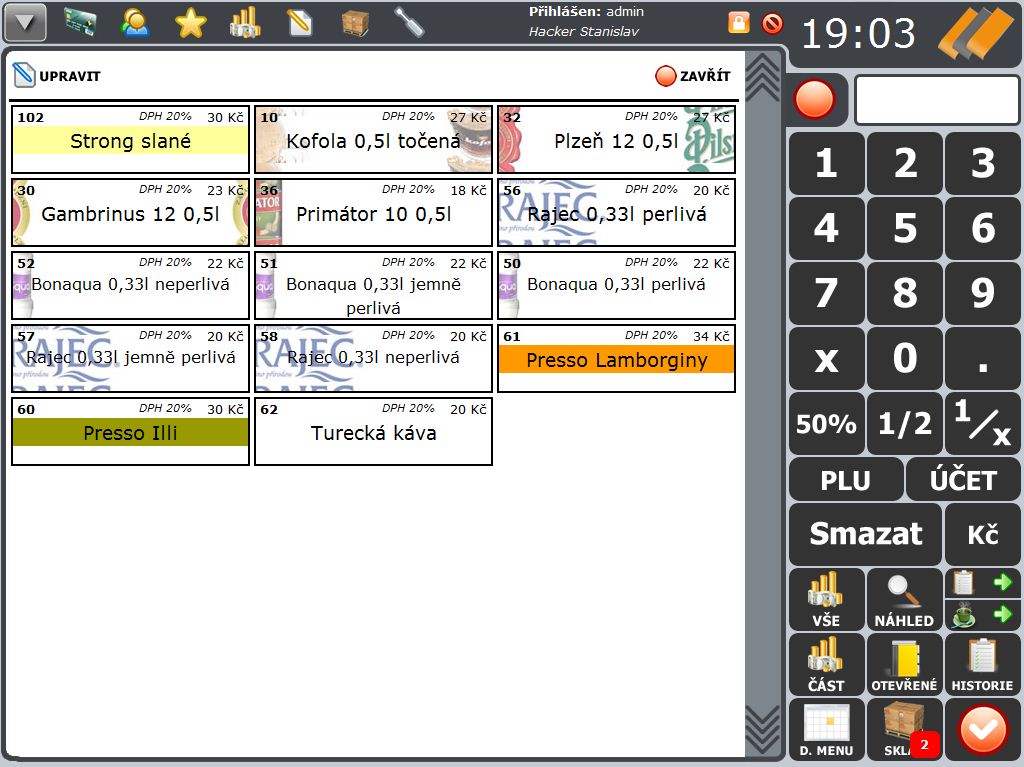Click ČÁST to pay part
The height and width of the screenshot is (767, 1024).
pos(827,664)
